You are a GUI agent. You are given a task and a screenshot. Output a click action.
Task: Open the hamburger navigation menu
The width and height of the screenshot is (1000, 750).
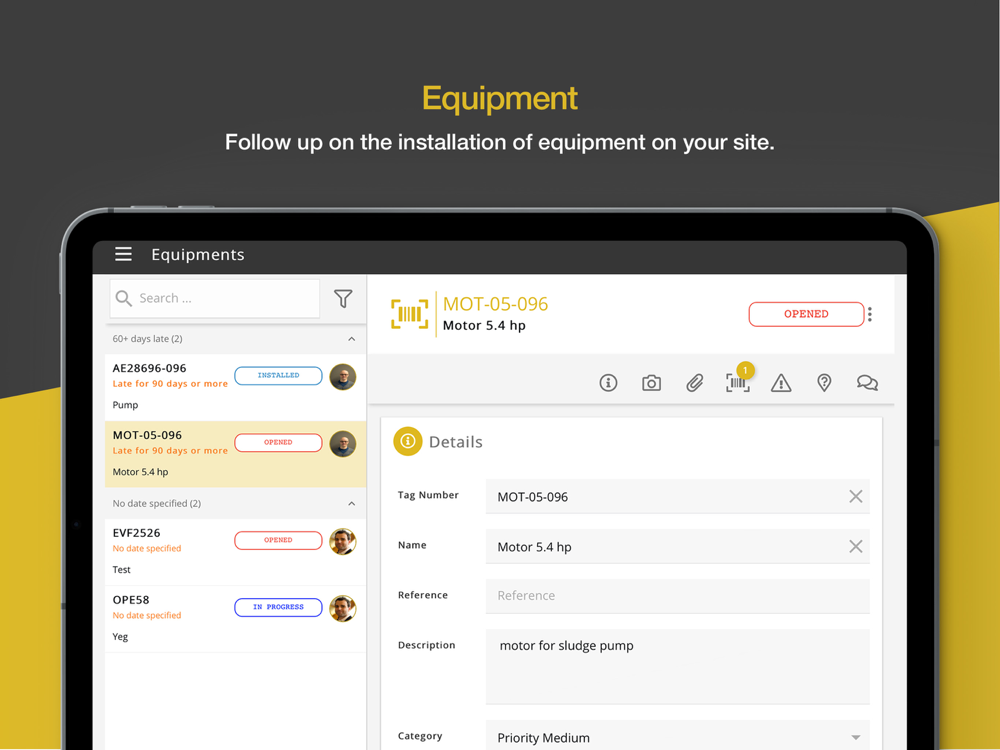[123, 254]
